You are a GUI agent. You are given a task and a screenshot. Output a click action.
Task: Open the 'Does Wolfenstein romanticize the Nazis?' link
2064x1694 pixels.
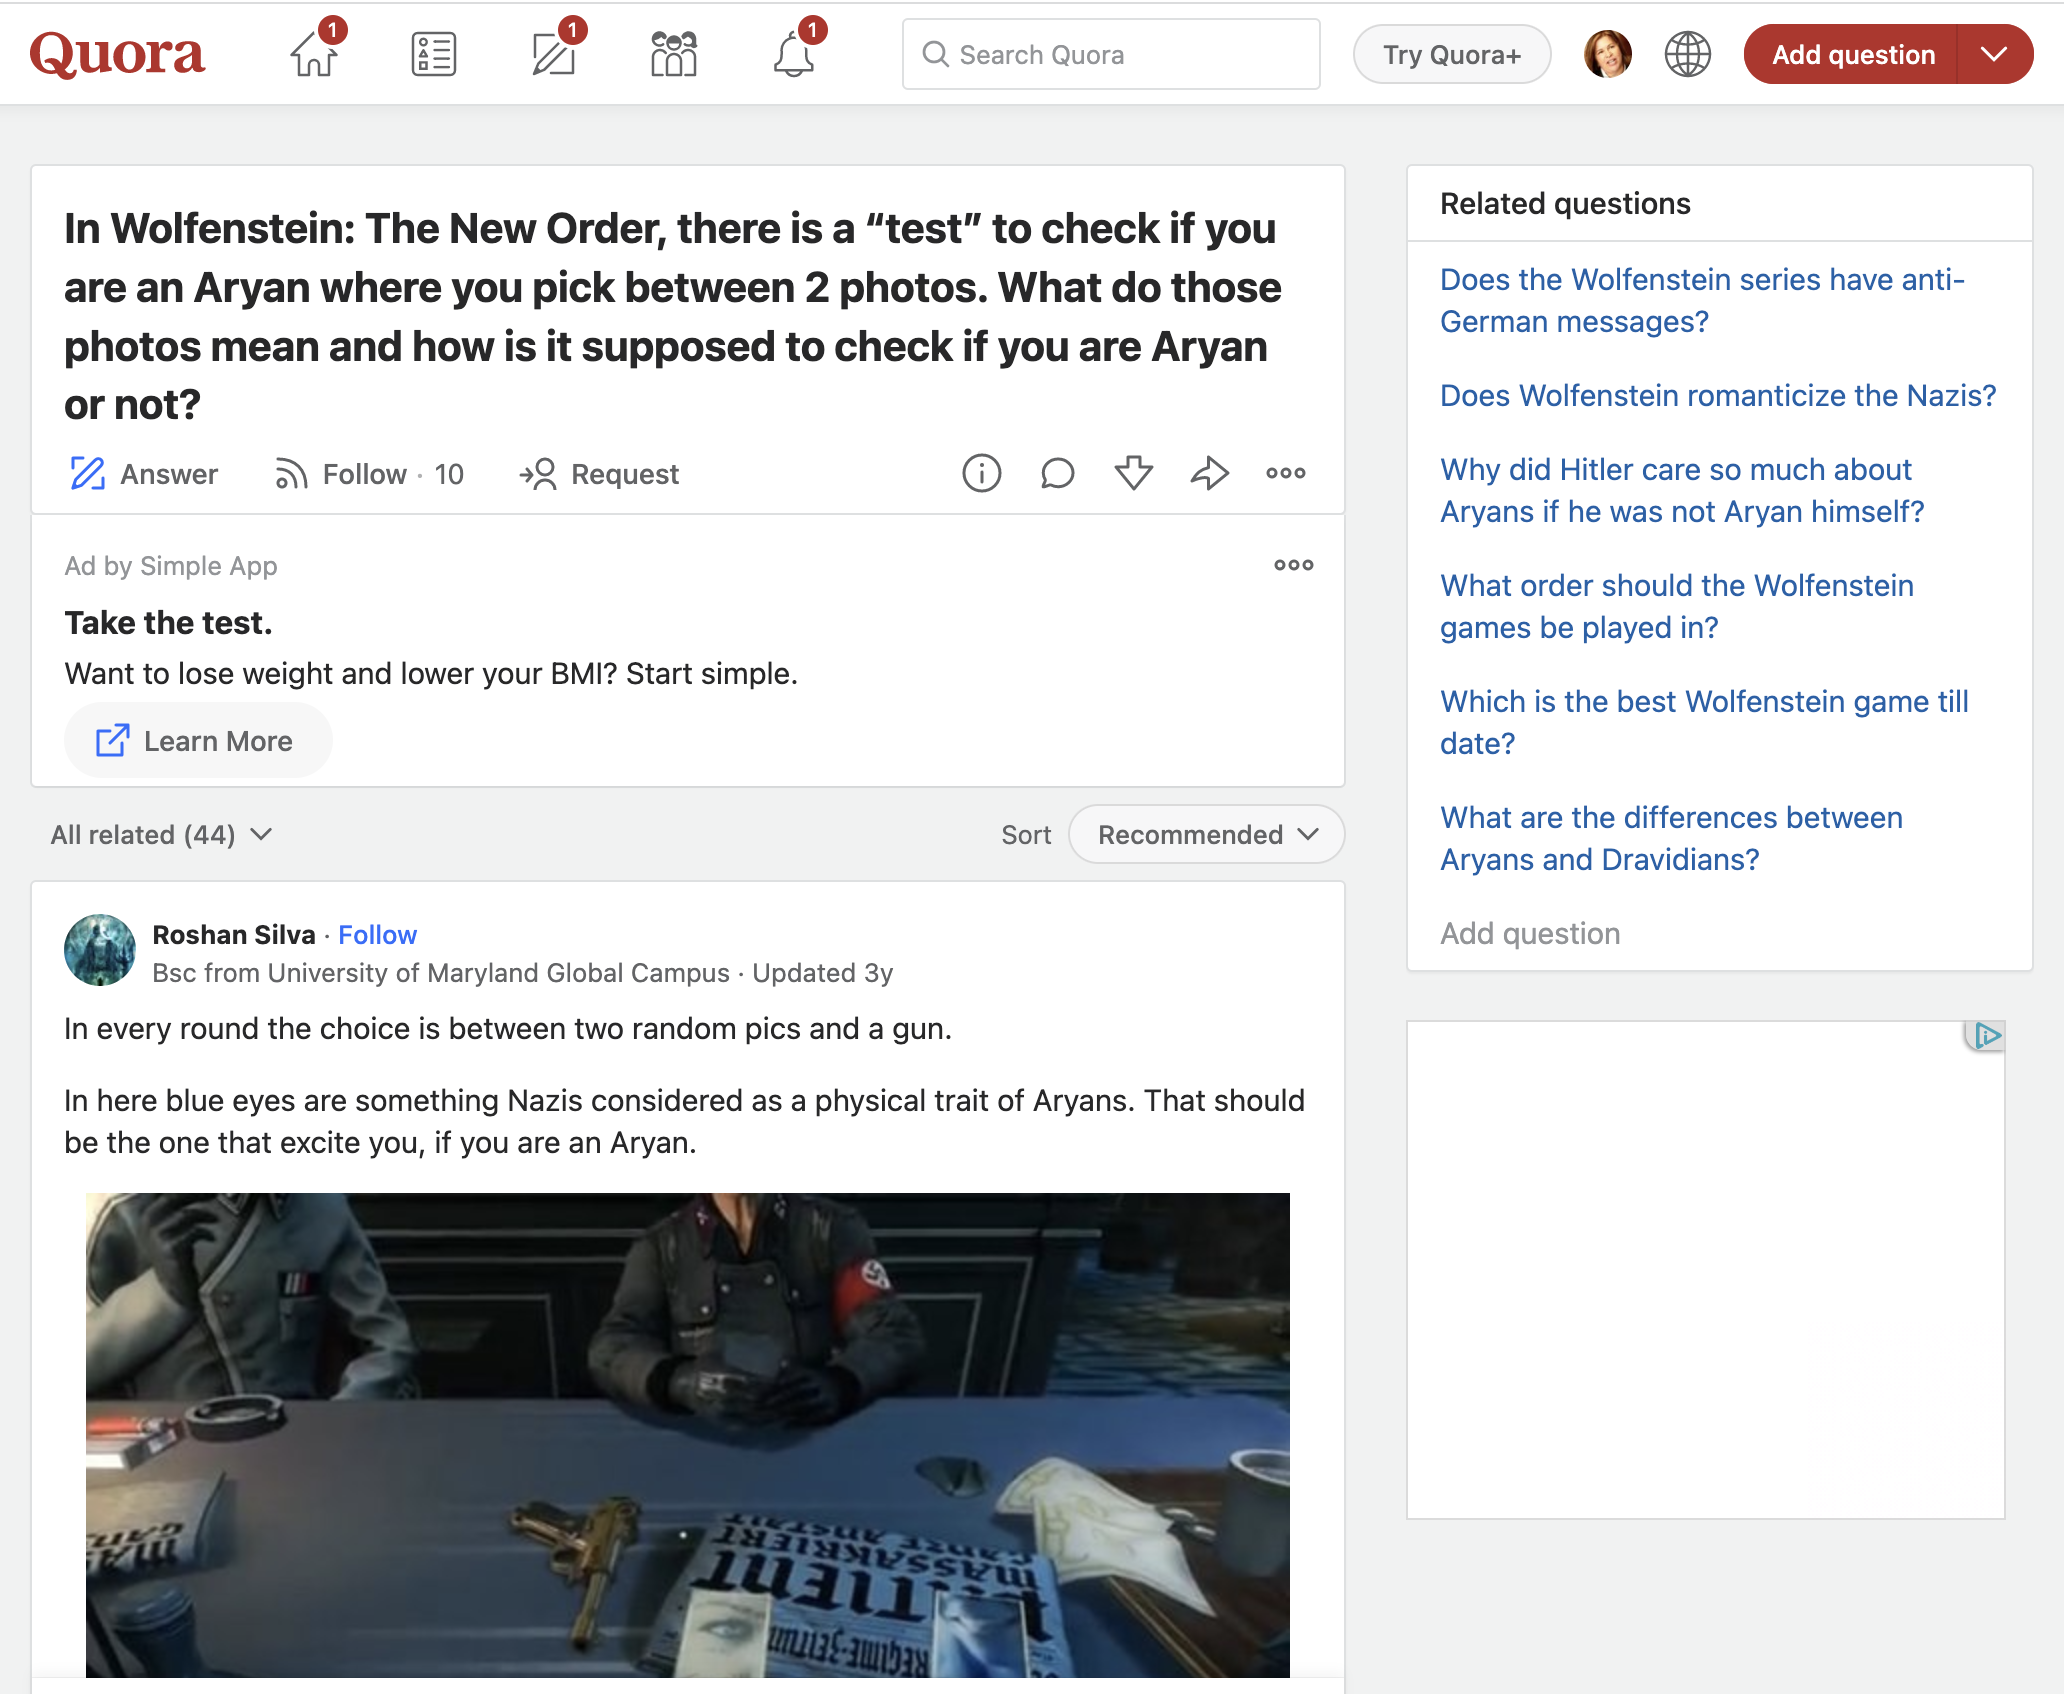1717,396
